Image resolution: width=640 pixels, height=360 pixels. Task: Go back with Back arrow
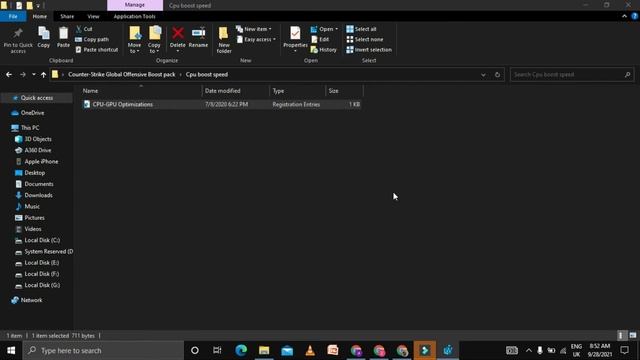[x=9, y=75]
